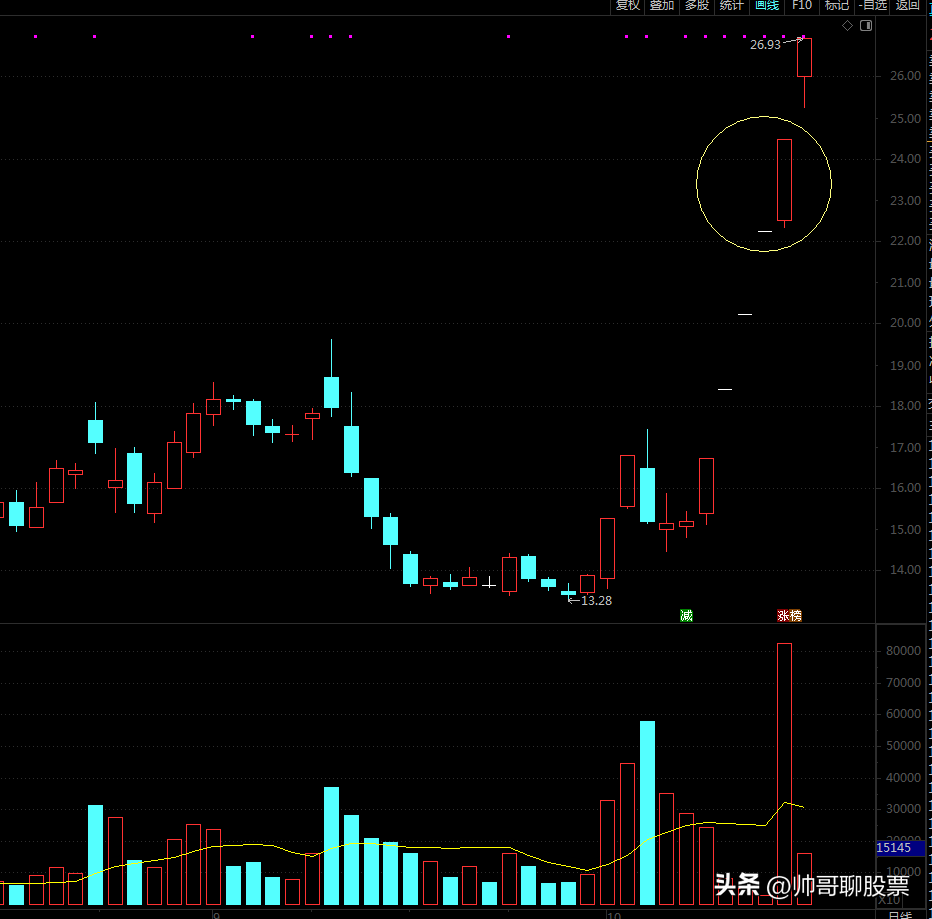
Task: Open the 多股 multi-stock view
Action: pos(697,5)
